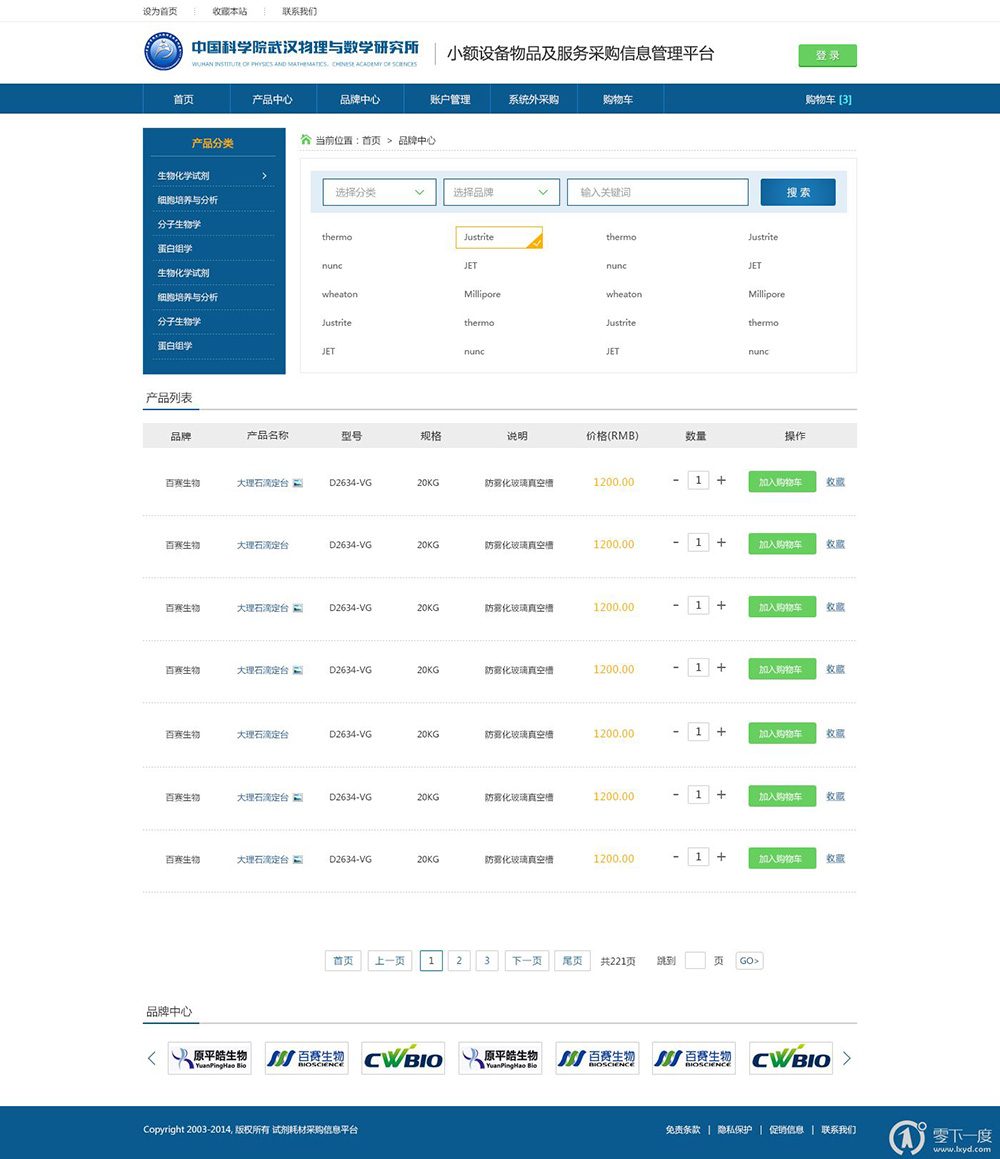Click the GO> pagination button
Image resolution: width=1000 pixels, height=1159 pixels.
tap(749, 960)
